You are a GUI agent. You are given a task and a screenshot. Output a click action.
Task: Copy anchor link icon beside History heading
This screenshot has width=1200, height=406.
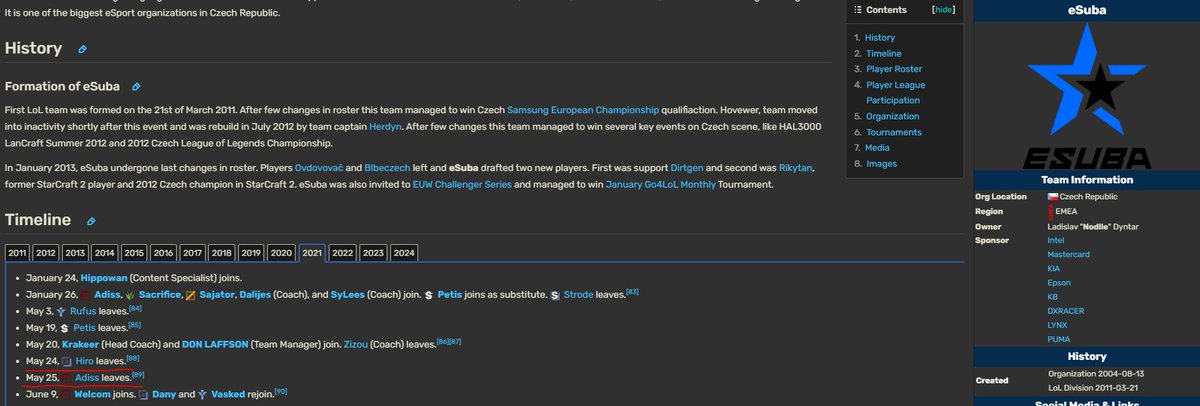pos(83,49)
